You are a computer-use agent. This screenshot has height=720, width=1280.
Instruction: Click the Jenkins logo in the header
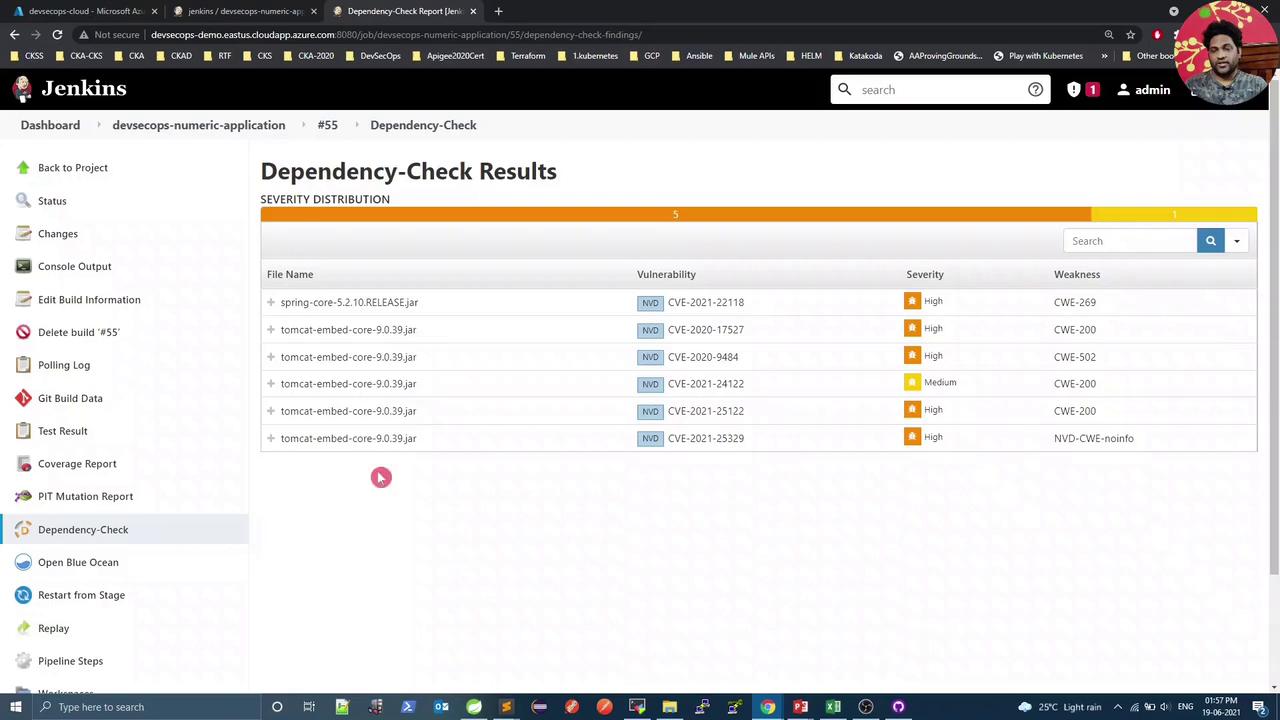(x=69, y=89)
